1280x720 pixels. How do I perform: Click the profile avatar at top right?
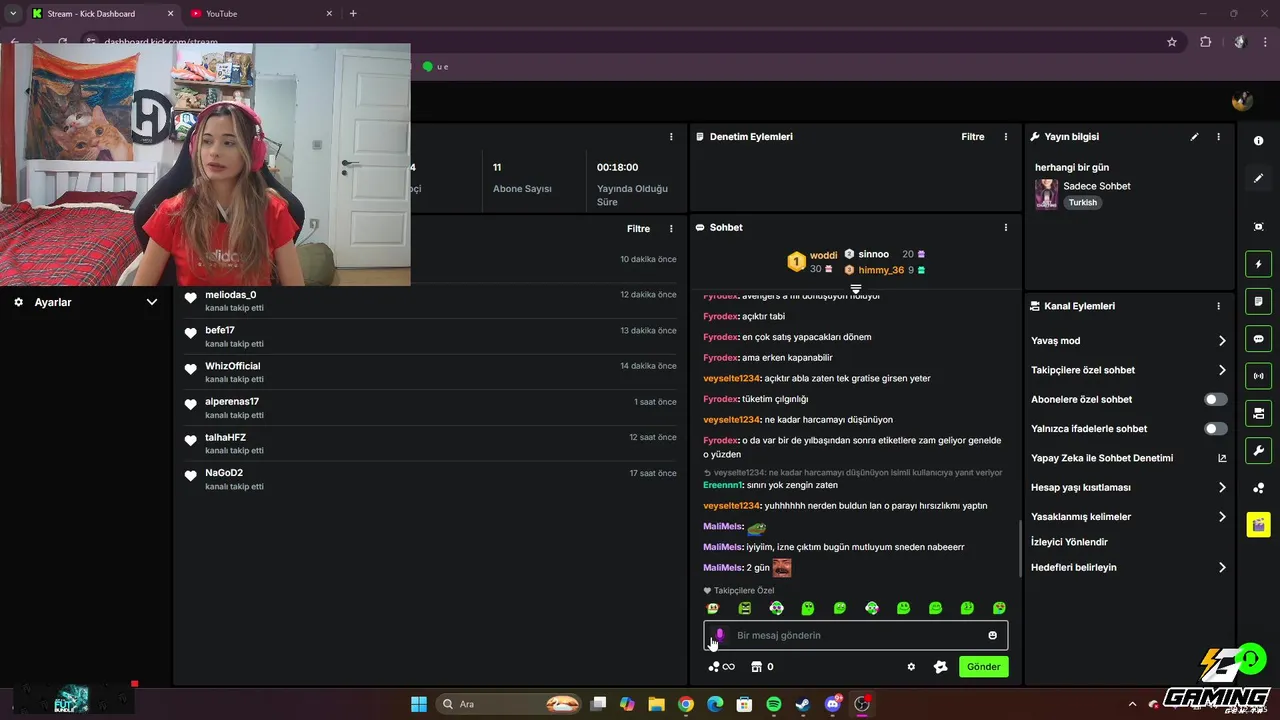[1242, 101]
